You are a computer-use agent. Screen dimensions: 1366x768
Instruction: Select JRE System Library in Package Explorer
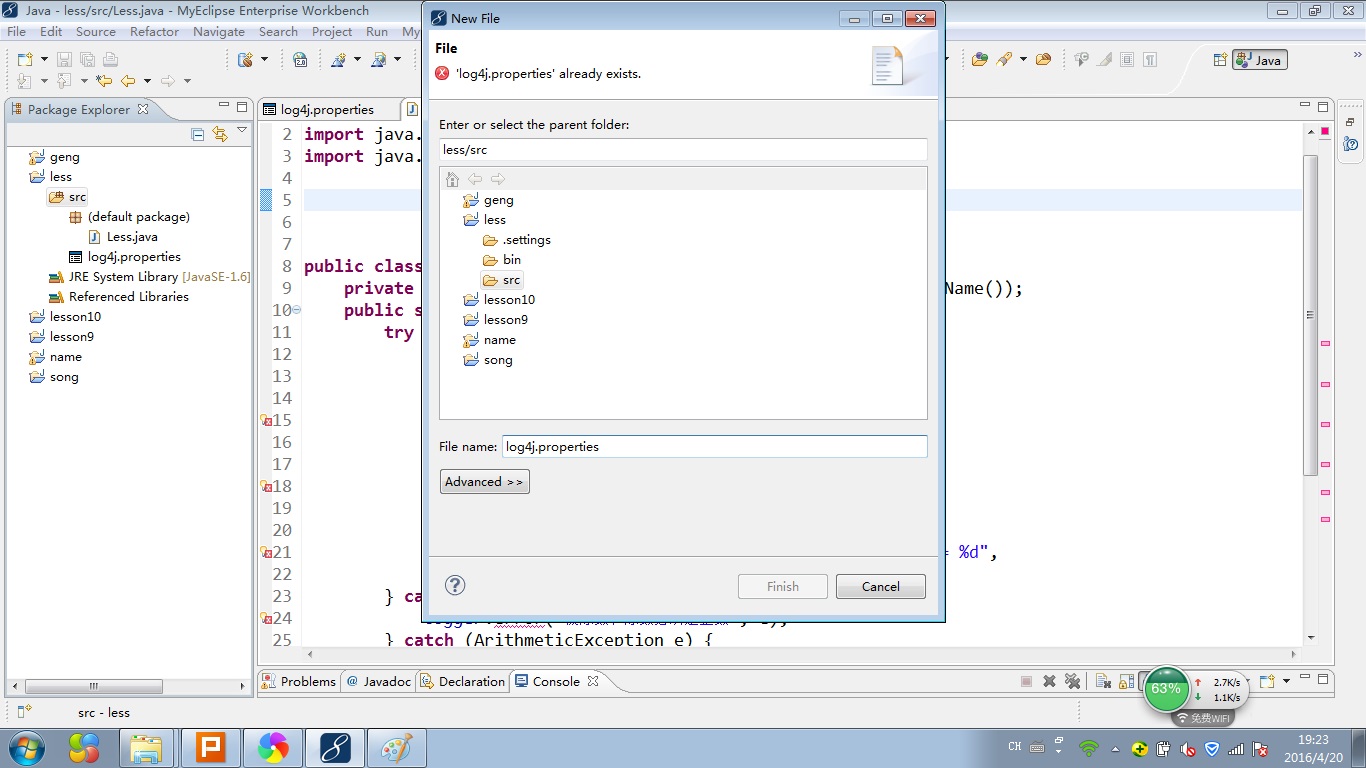[x=149, y=277]
